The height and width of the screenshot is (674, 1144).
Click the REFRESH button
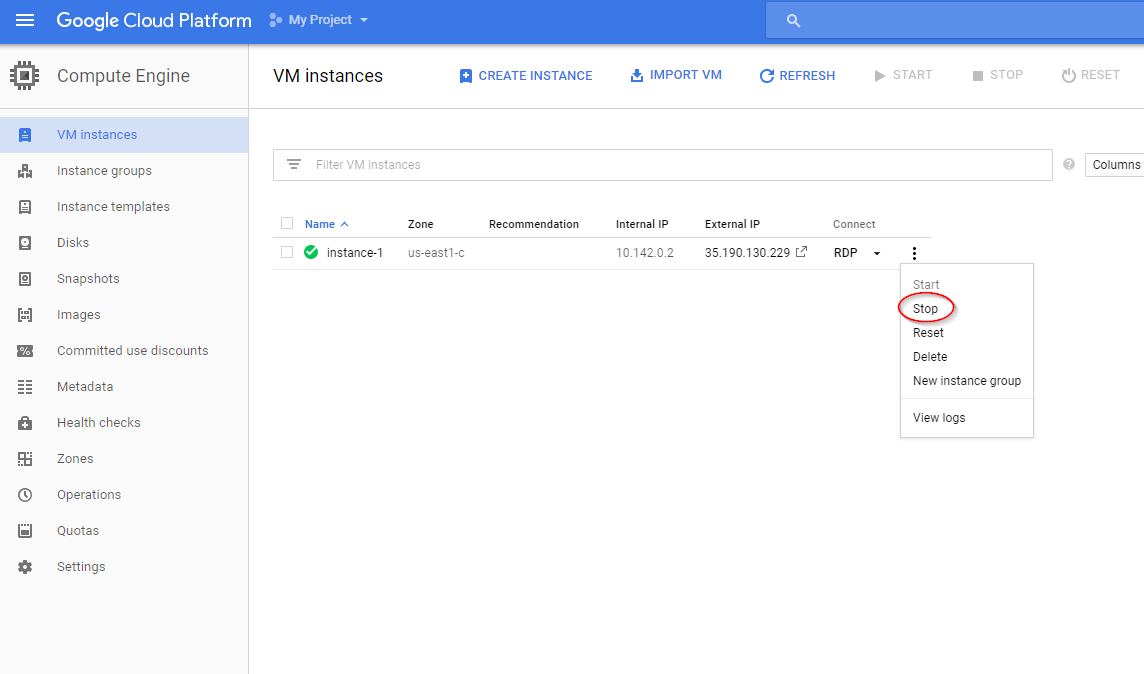click(797, 76)
